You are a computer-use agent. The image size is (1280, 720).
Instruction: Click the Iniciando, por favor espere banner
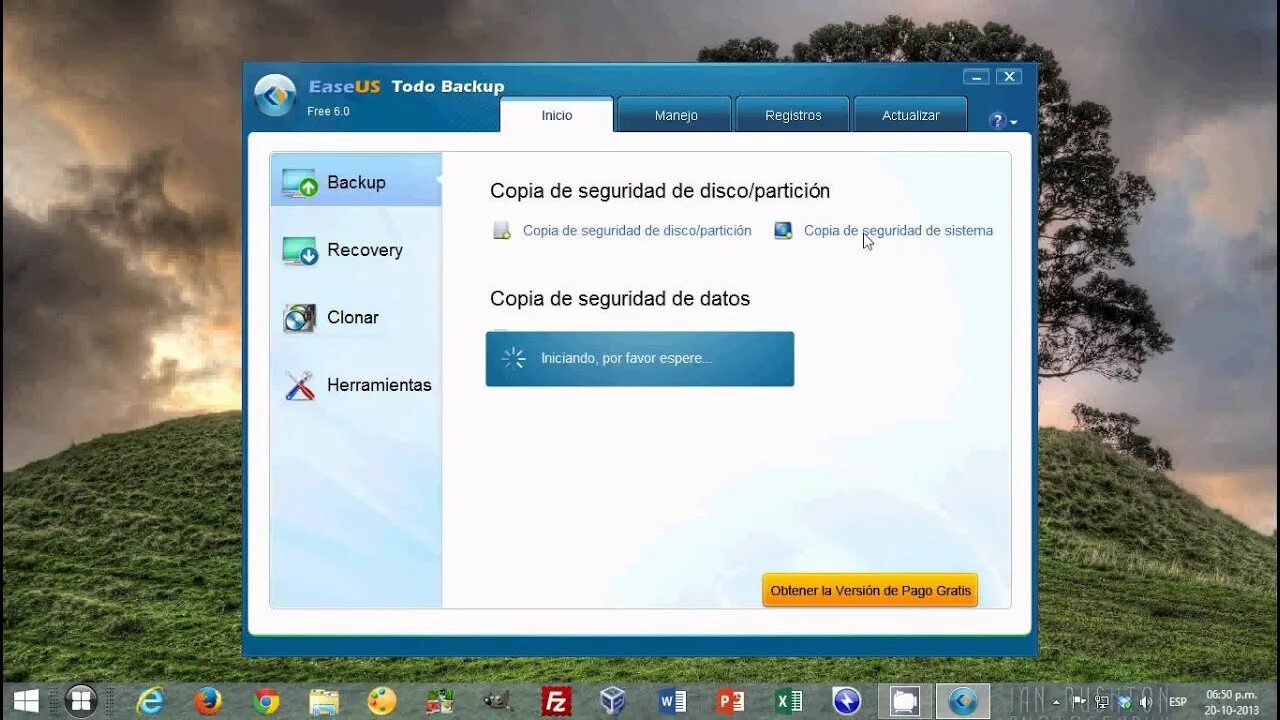click(640, 359)
